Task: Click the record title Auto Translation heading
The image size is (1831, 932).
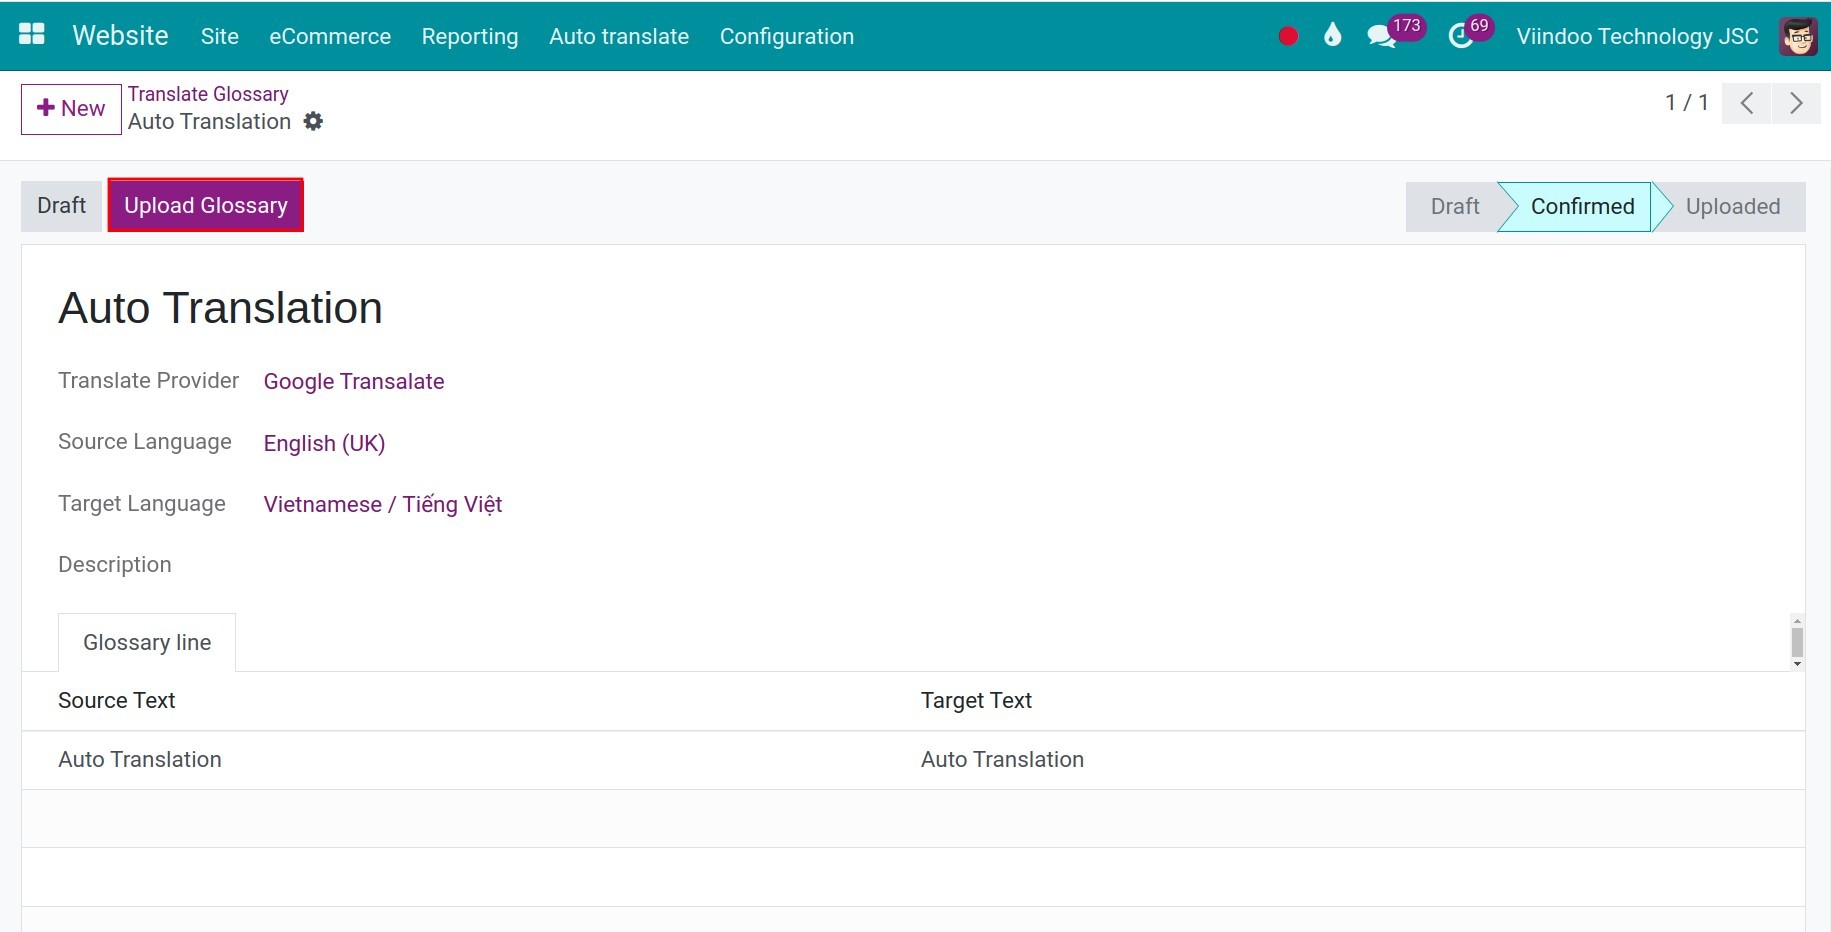Action: [x=221, y=308]
